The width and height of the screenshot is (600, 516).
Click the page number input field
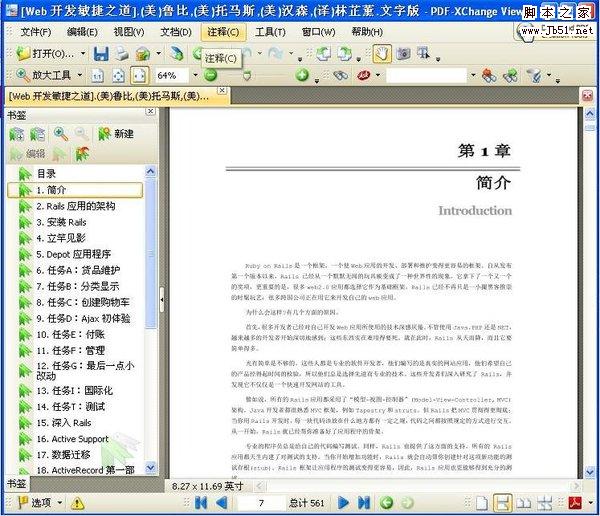point(261,503)
